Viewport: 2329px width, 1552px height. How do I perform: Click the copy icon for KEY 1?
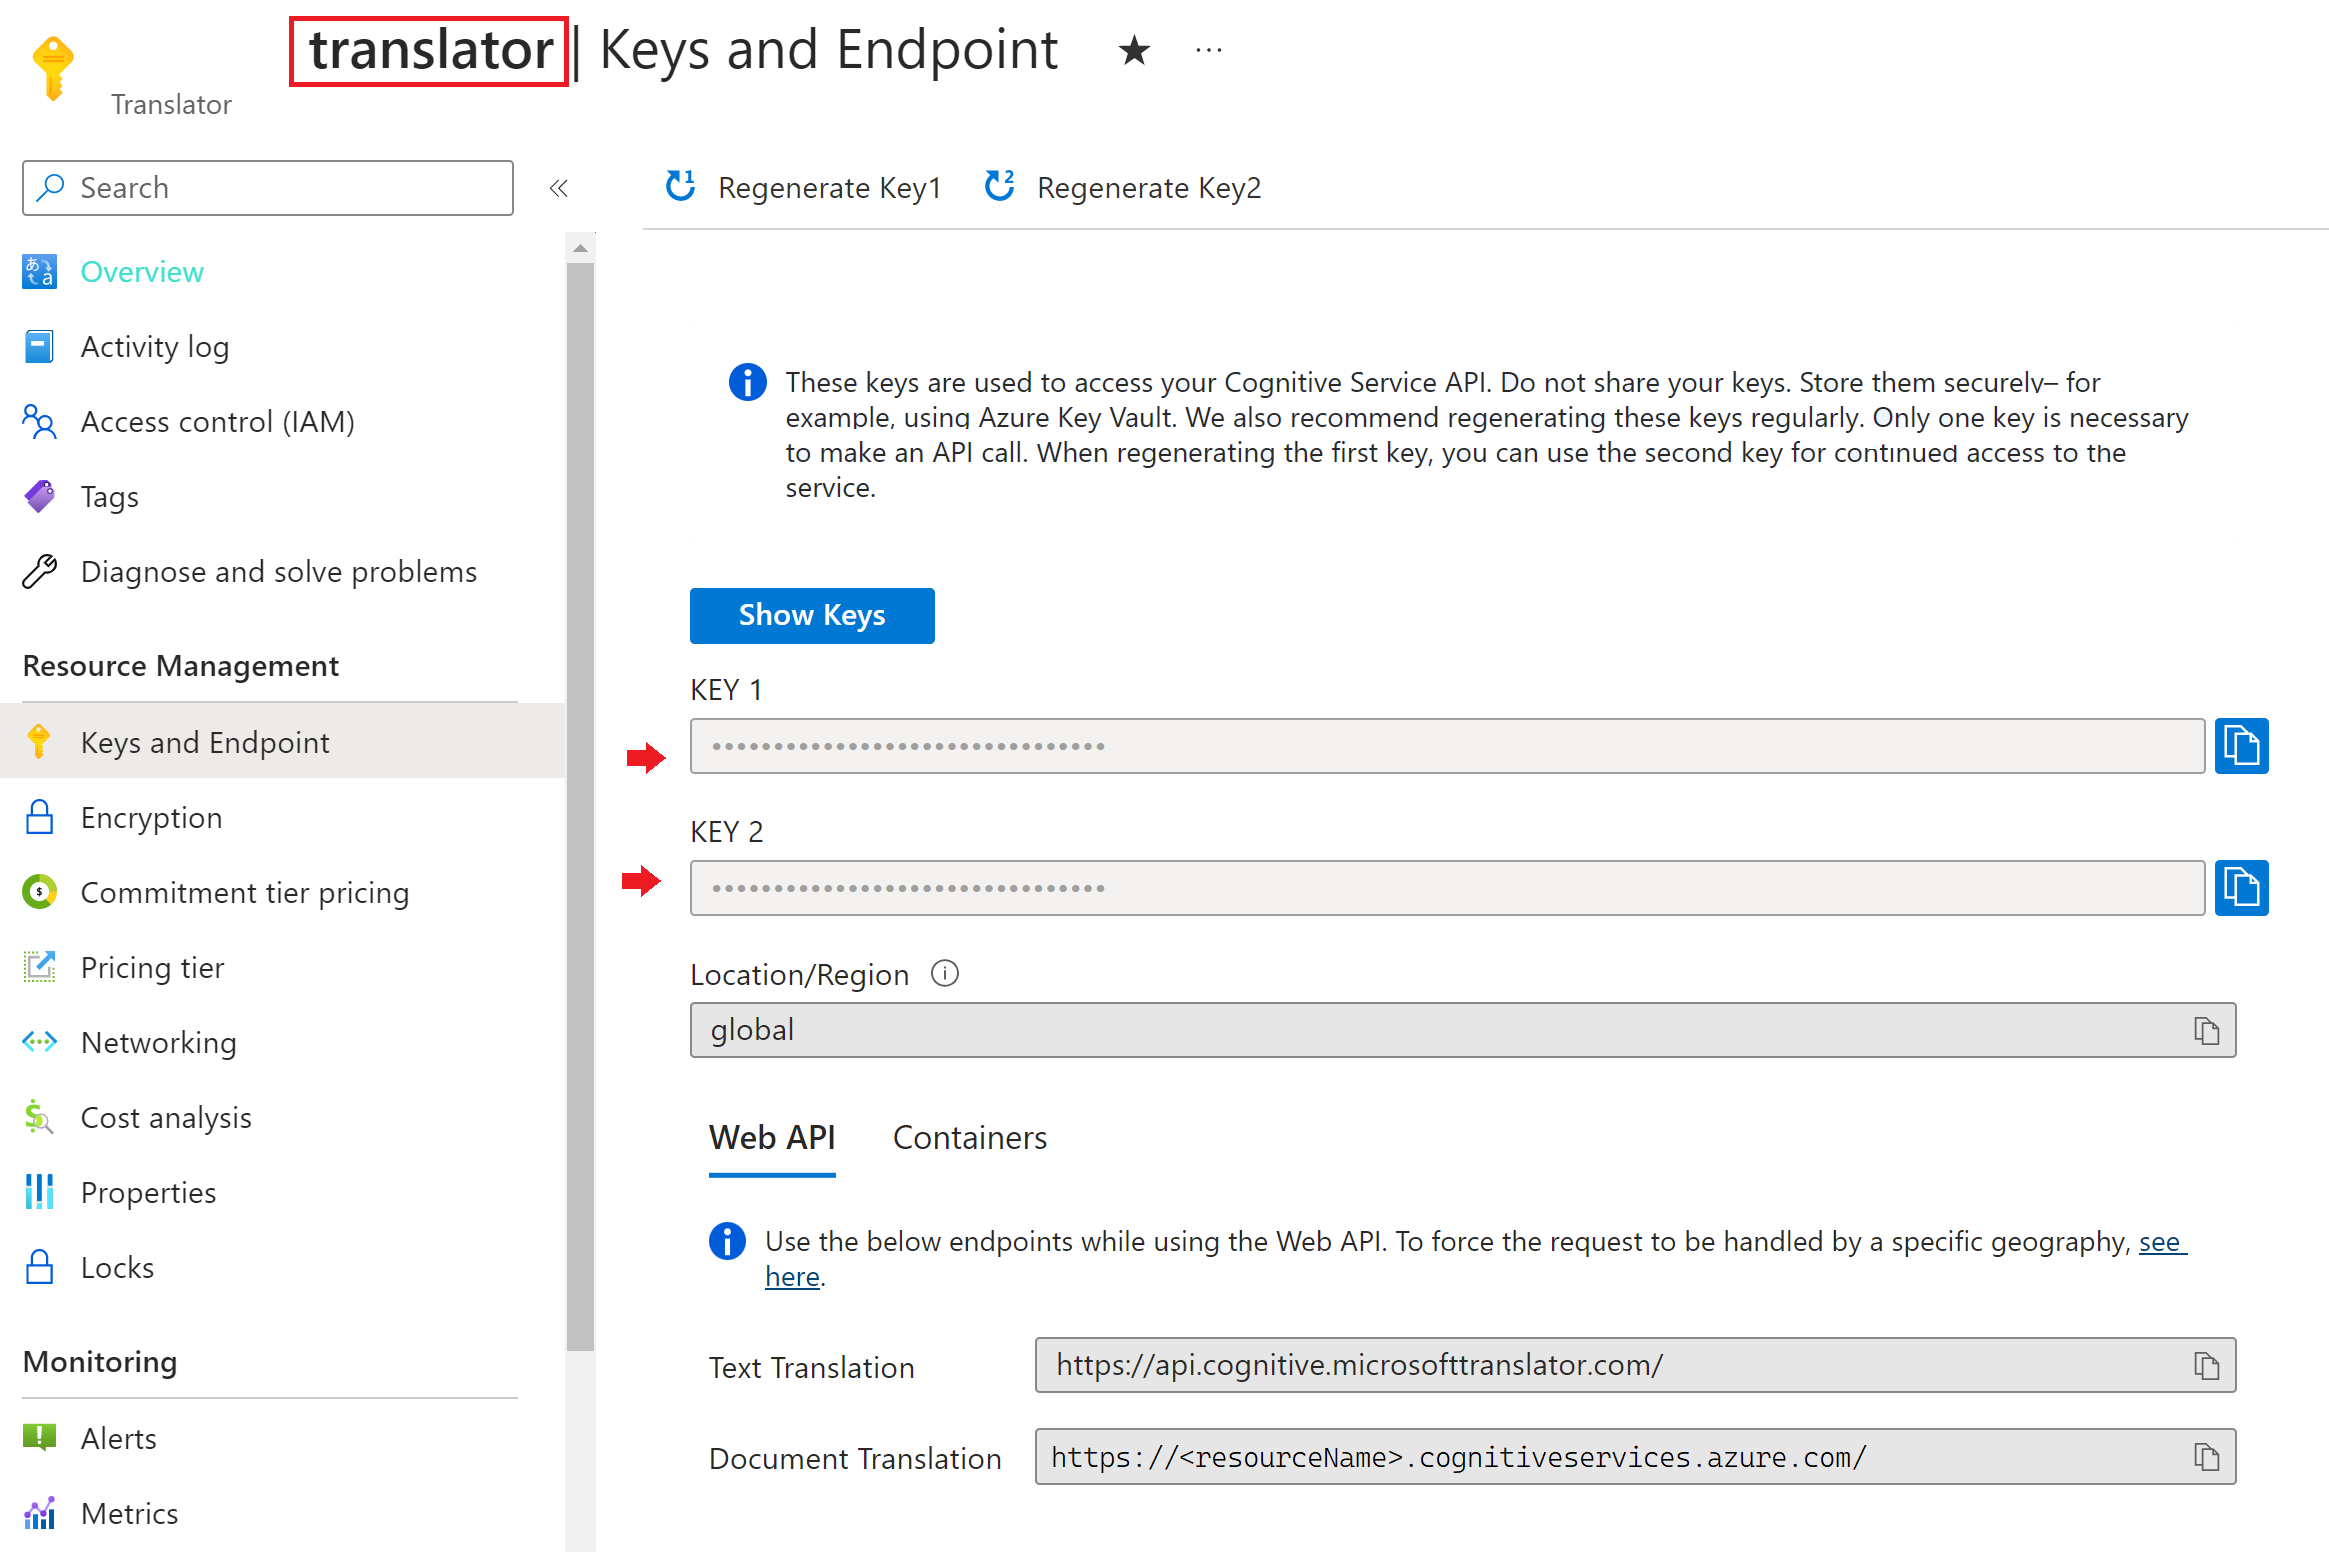pos(2242,745)
